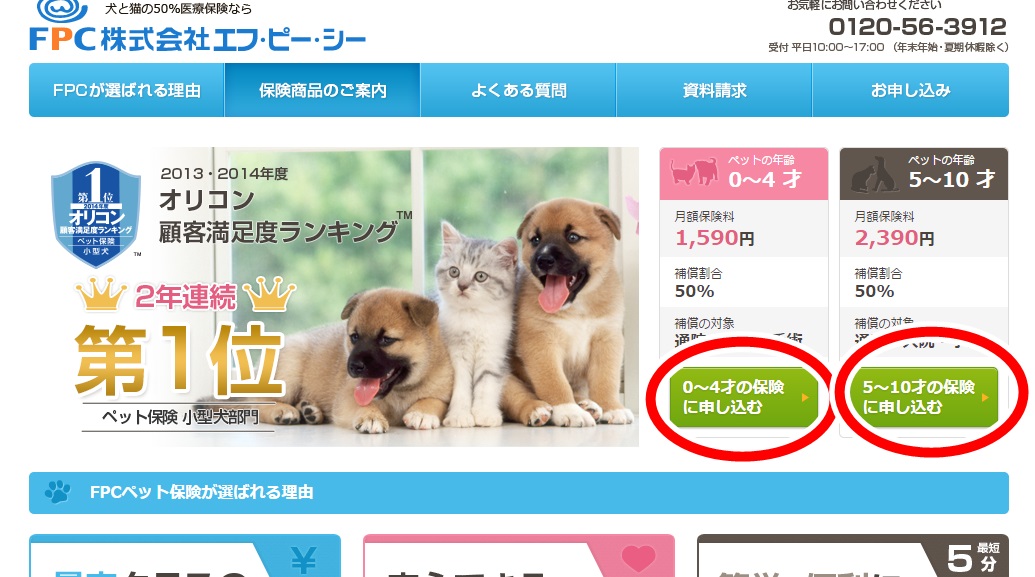Apply for the 5~10才 insurance plan
Screen dimensions: 1035x577
coord(923,397)
